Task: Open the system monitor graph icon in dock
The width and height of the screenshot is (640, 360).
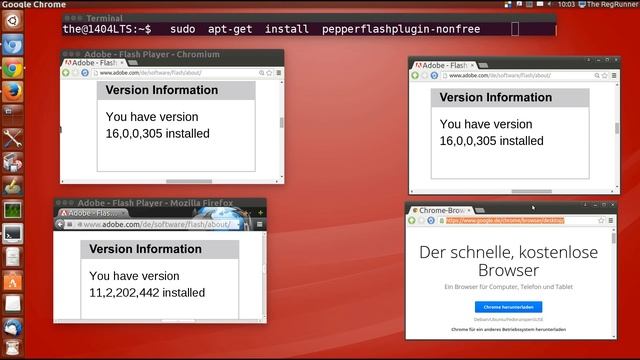Action: tap(13, 210)
